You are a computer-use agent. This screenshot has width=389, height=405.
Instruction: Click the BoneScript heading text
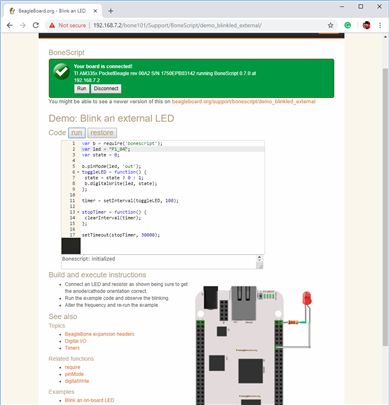pyautogui.click(x=67, y=52)
